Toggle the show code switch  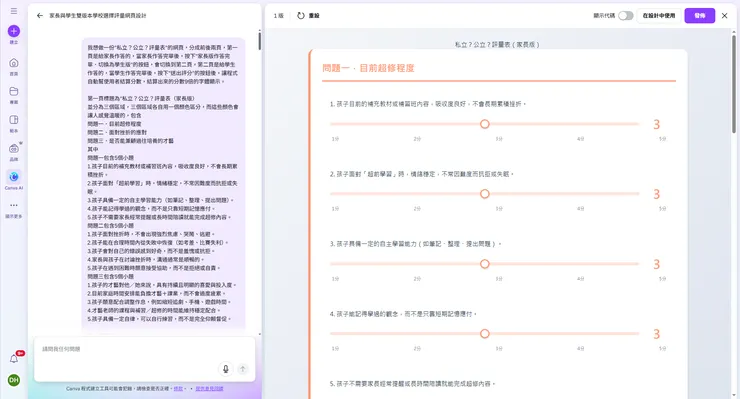click(625, 16)
